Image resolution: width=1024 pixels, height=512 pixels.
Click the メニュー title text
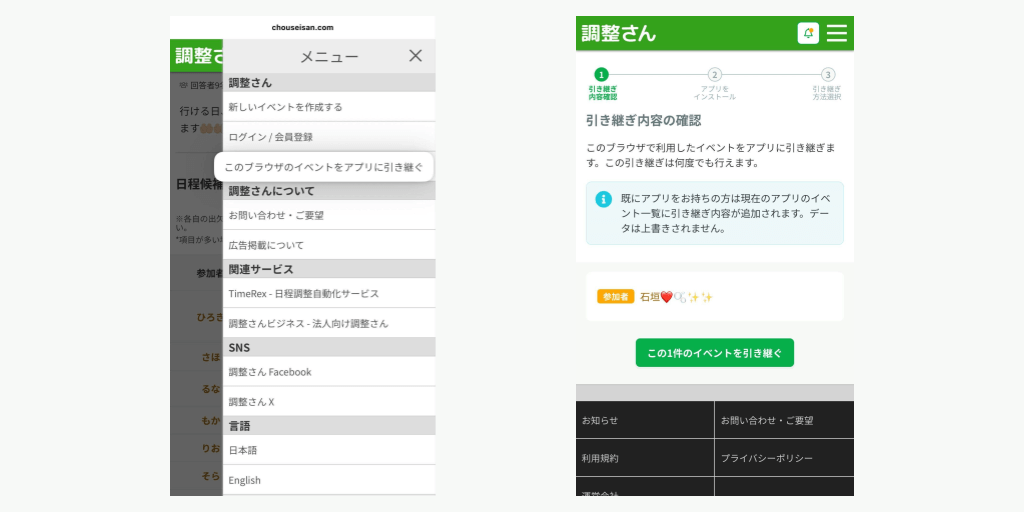point(329,57)
